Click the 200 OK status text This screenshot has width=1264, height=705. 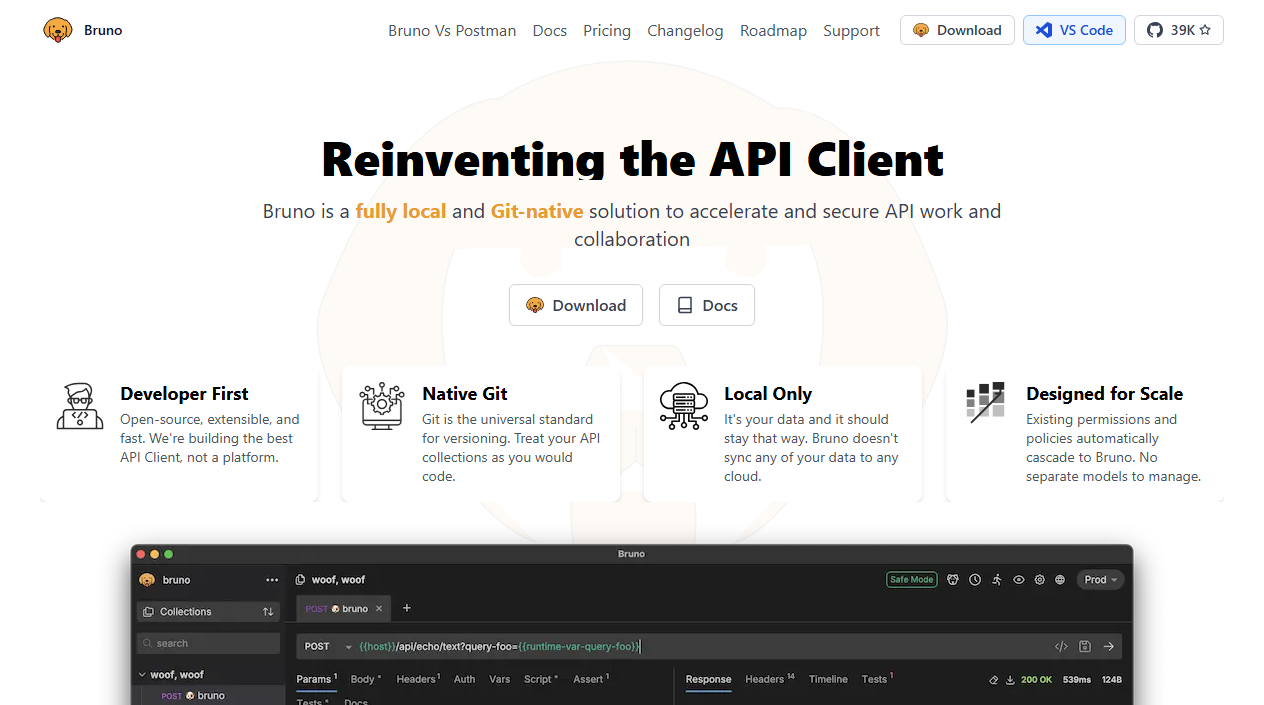1036,680
